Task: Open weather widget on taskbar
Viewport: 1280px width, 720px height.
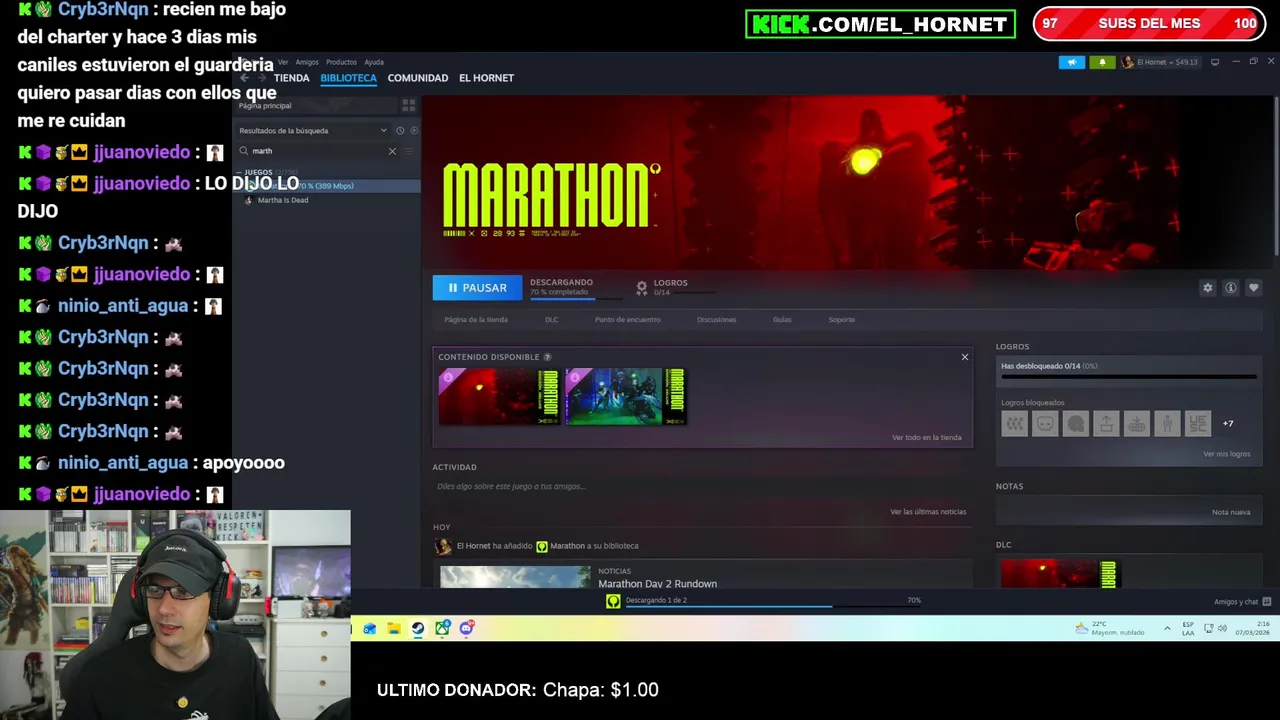Action: (x=1109, y=628)
